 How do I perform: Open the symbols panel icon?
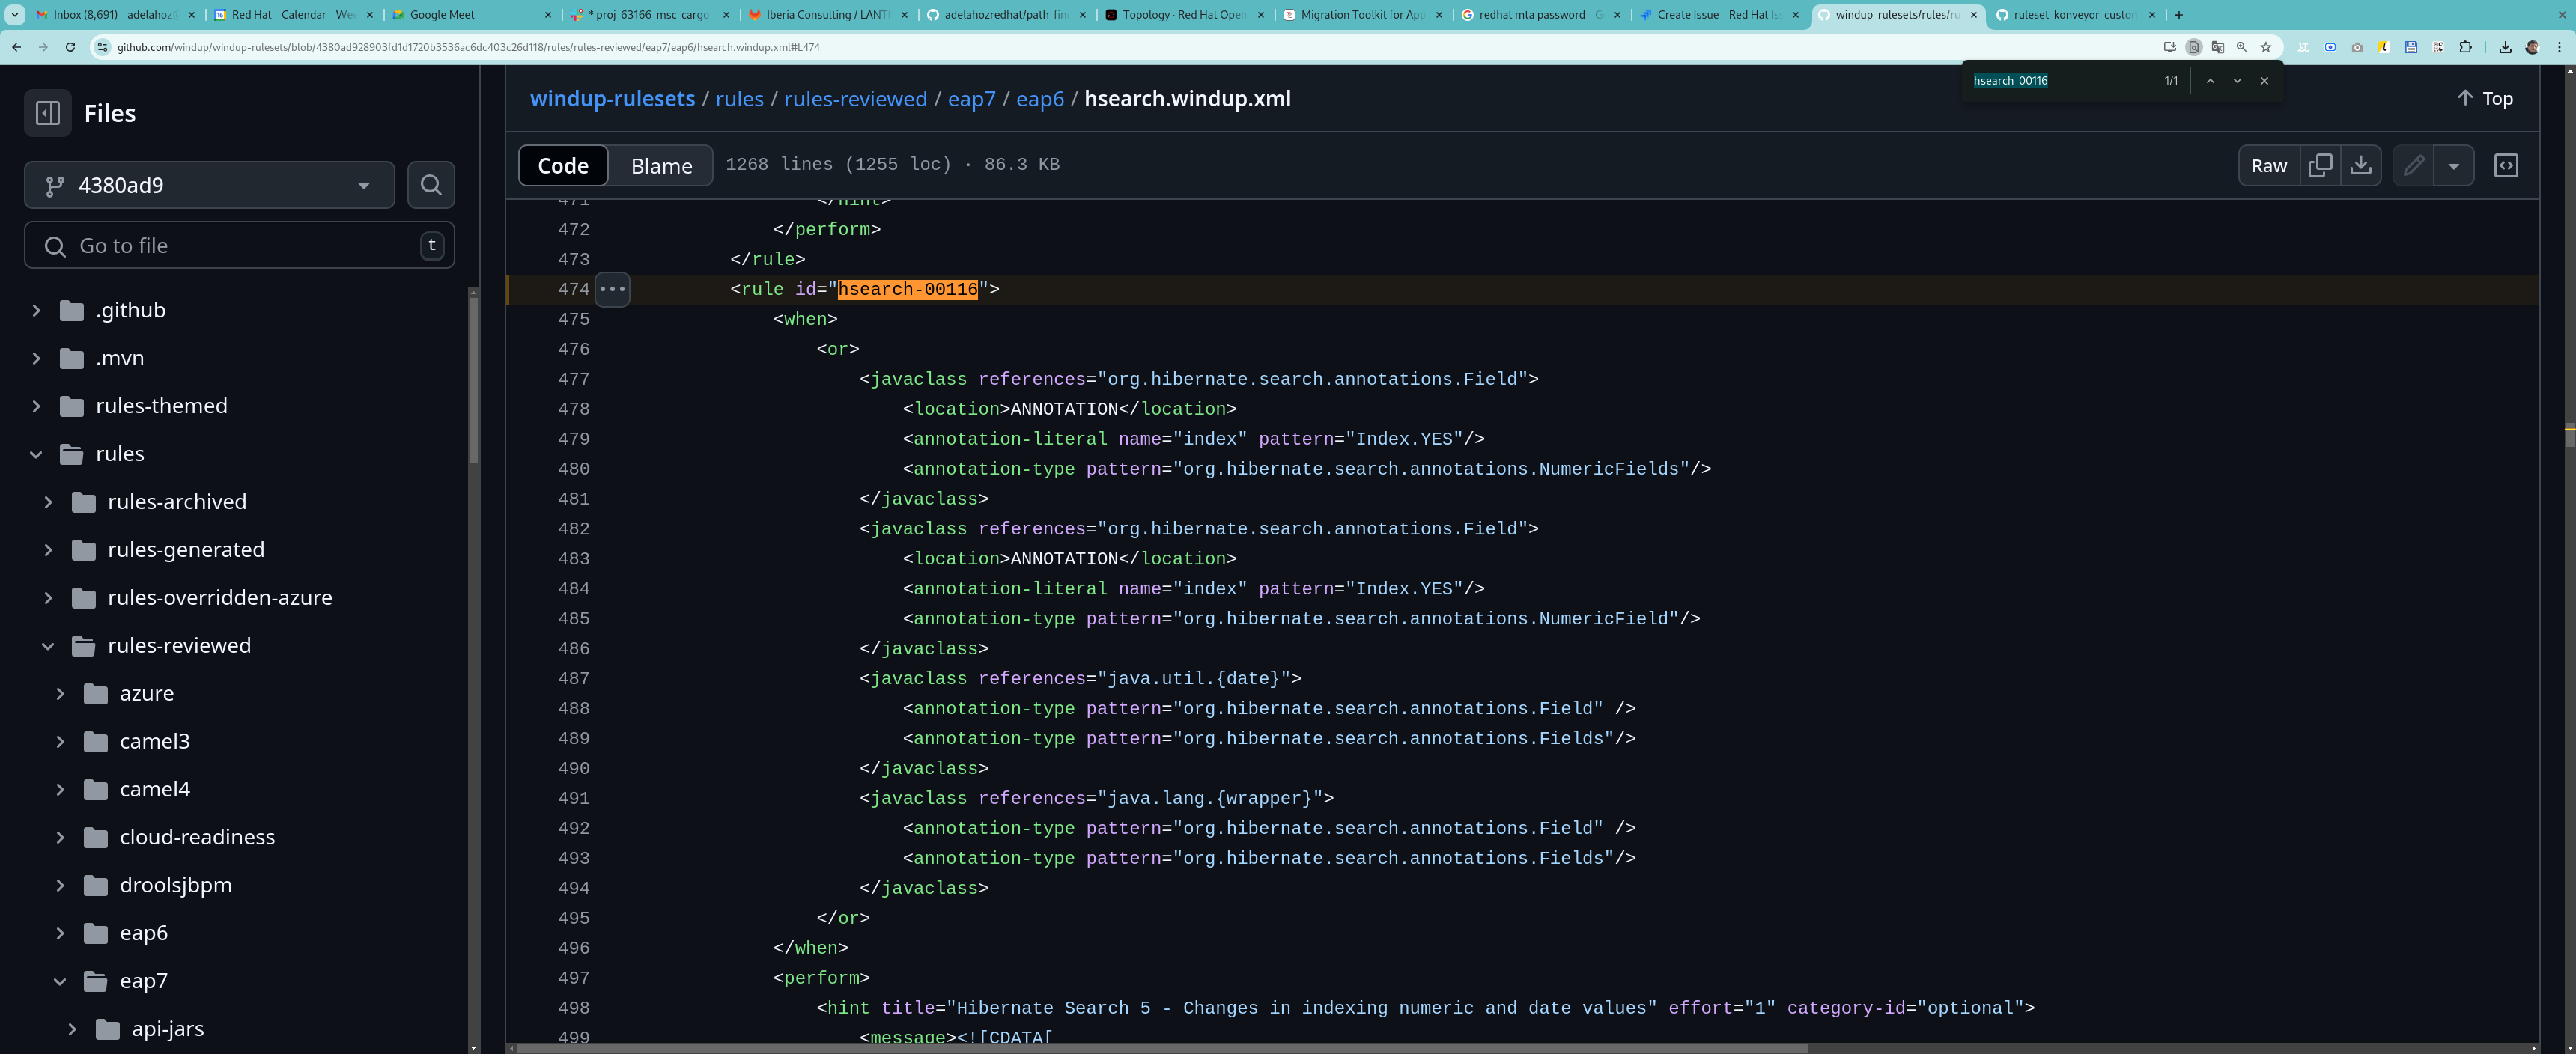coord(2506,166)
